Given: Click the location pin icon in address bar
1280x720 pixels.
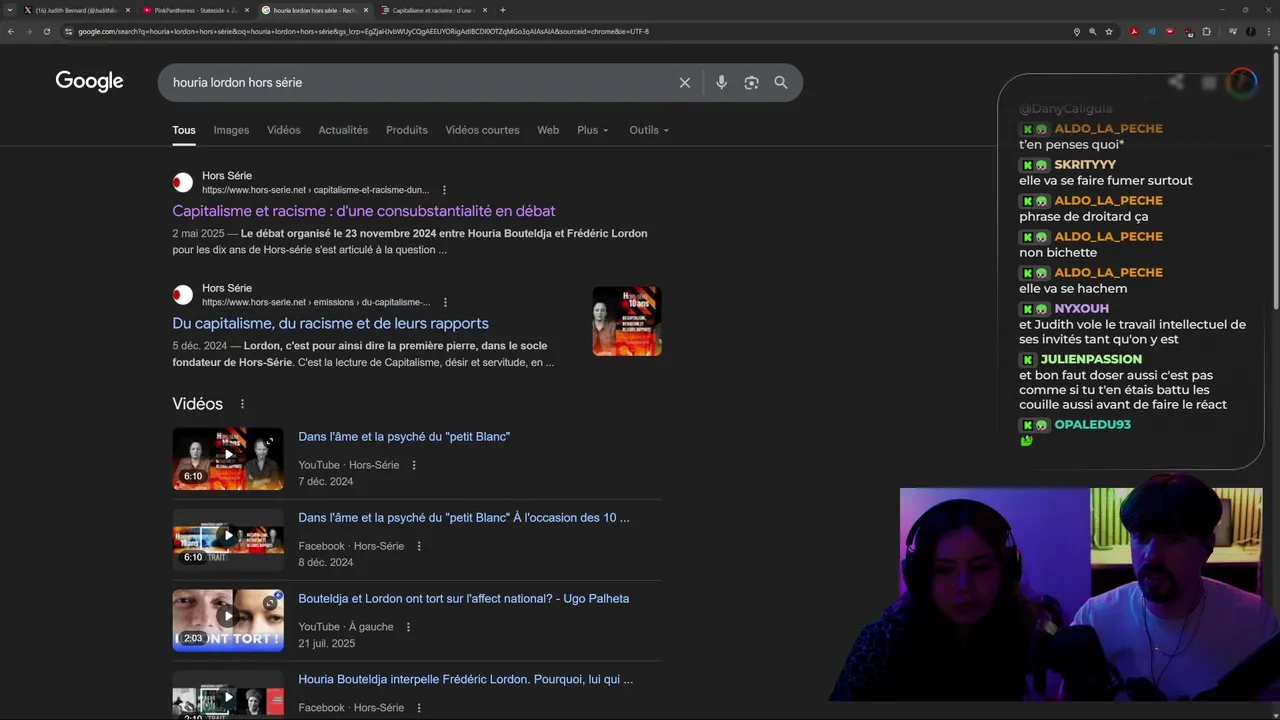Looking at the screenshot, I should coord(1076,31).
